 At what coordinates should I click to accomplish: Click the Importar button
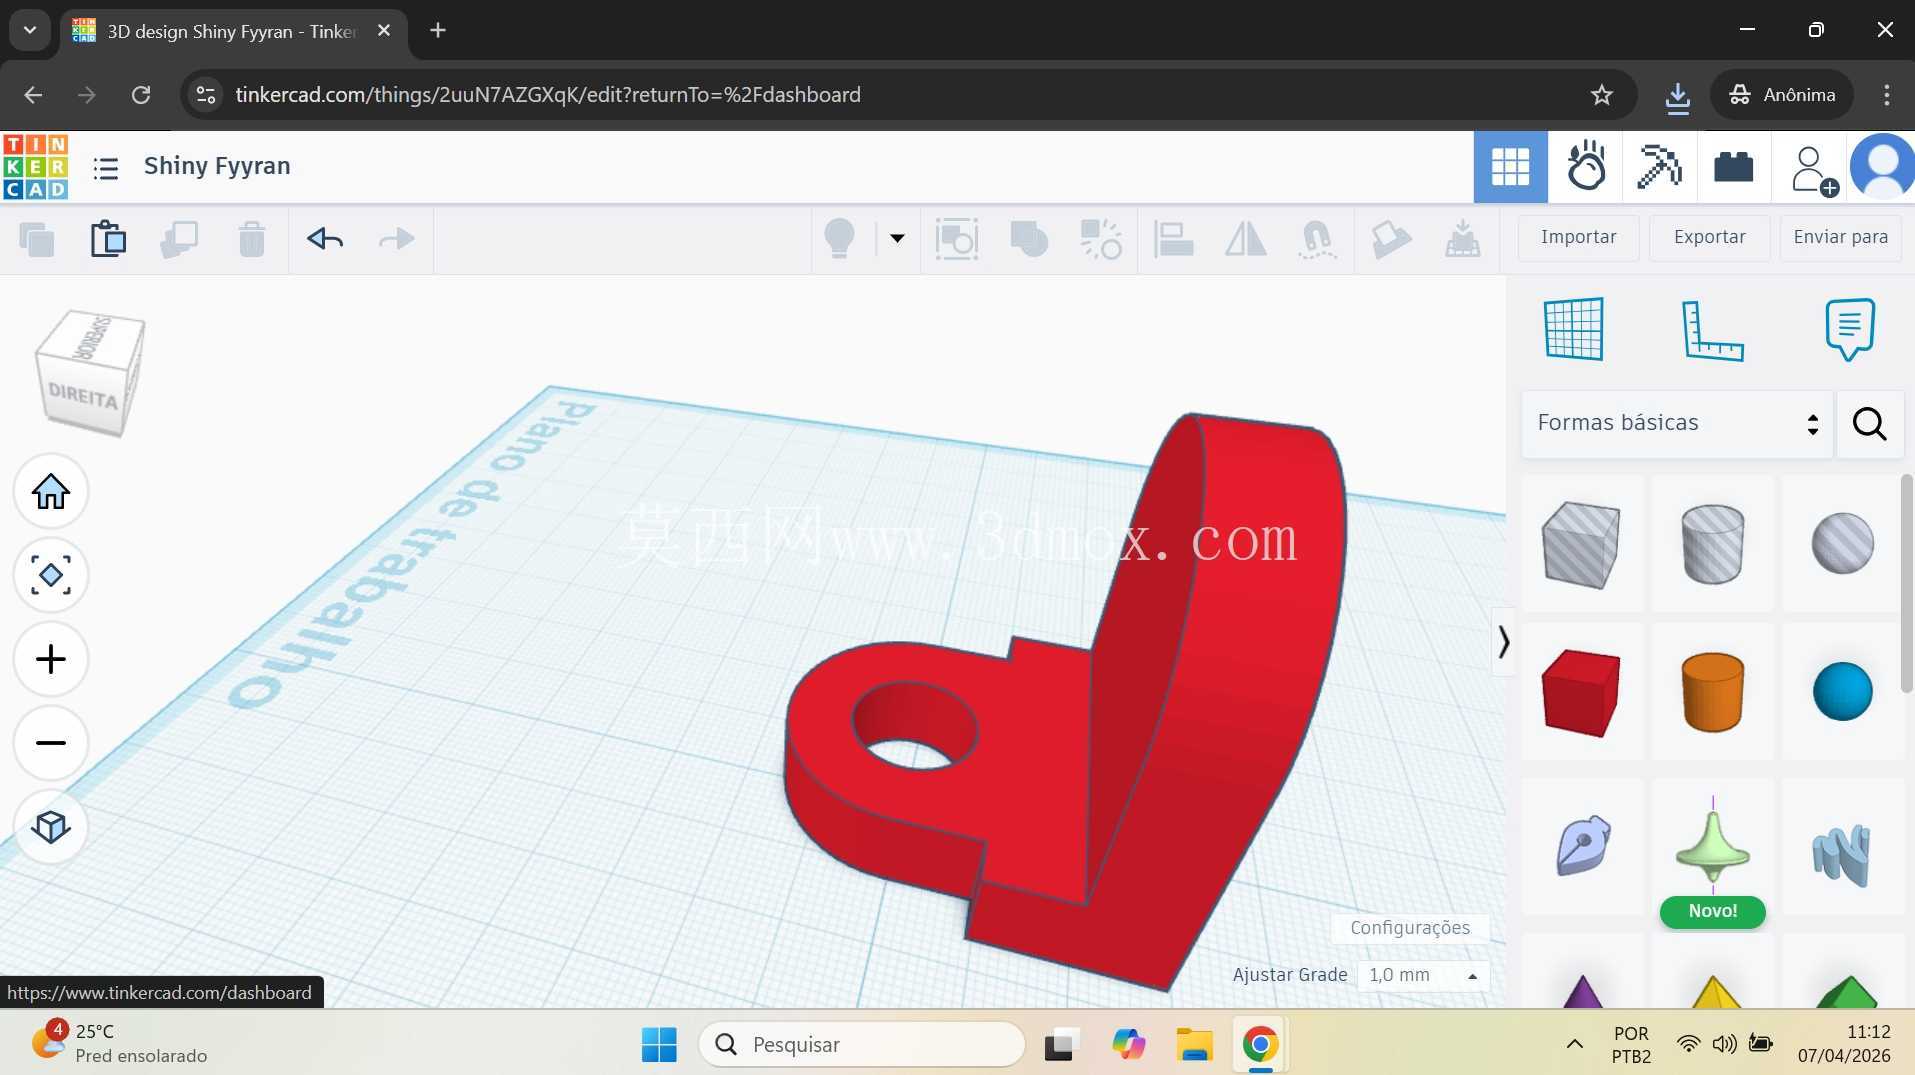[1578, 238]
